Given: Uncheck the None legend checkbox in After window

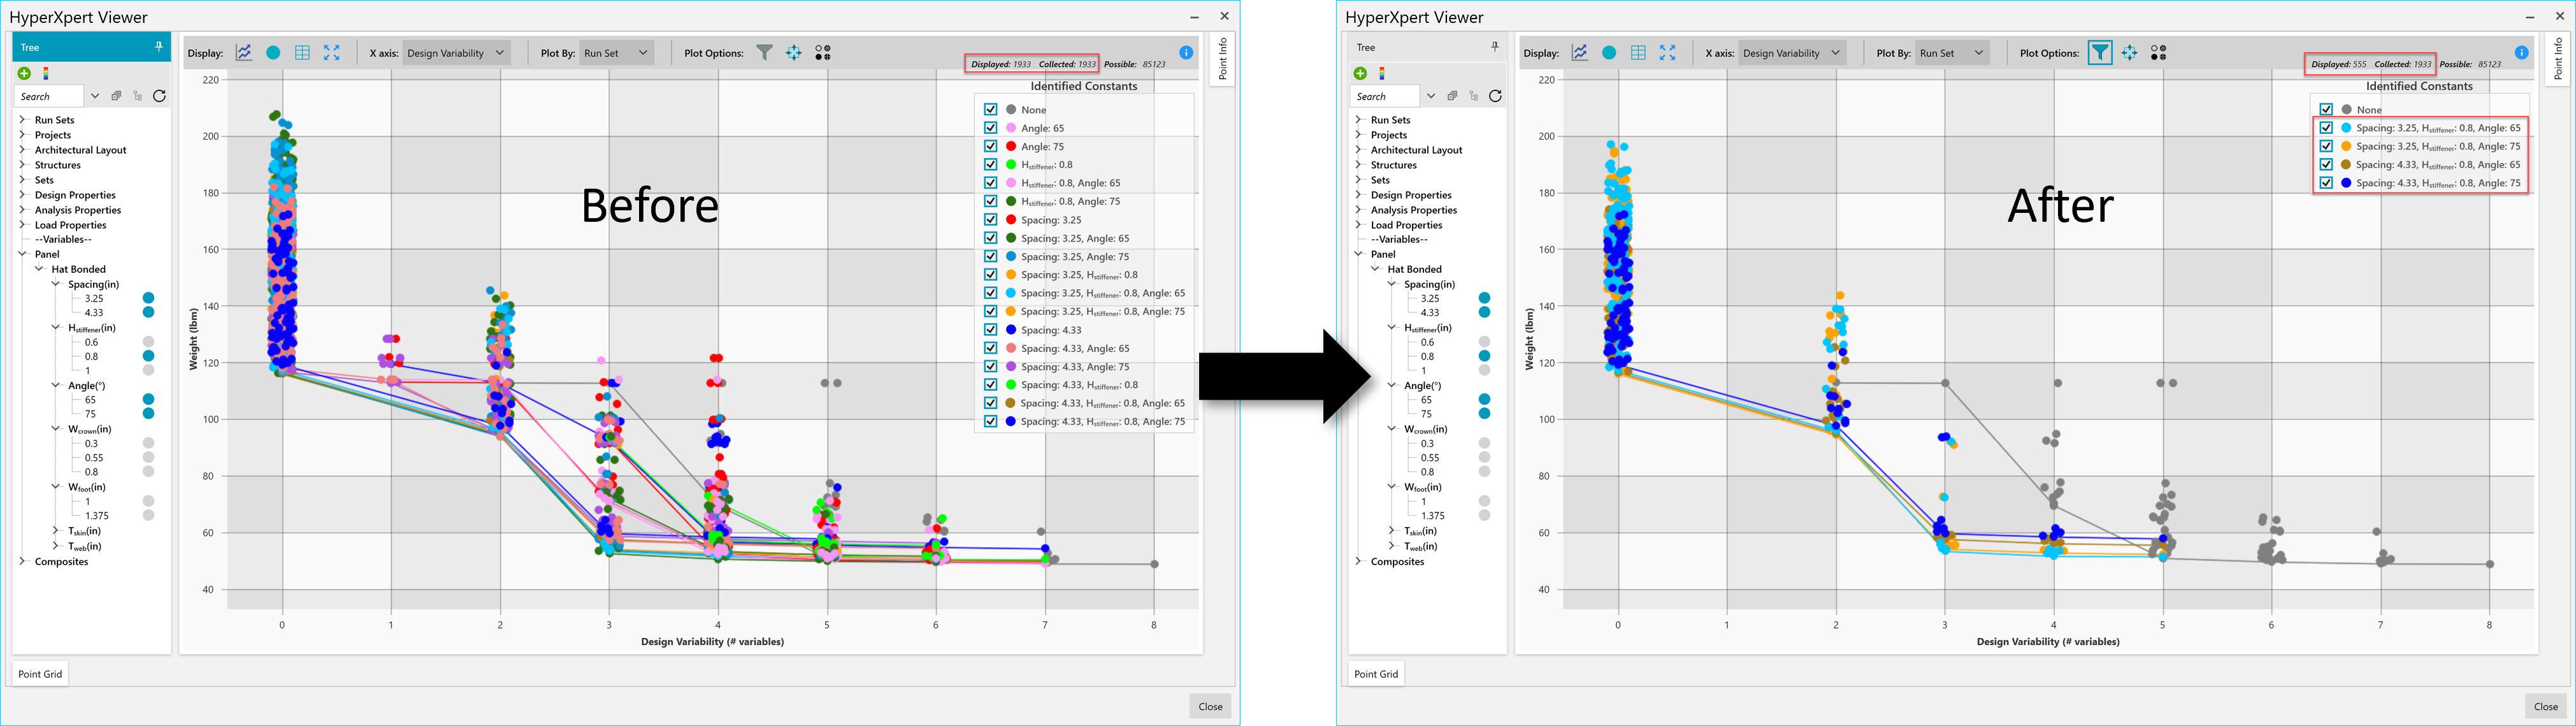Looking at the screenshot, I should [2326, 110].
